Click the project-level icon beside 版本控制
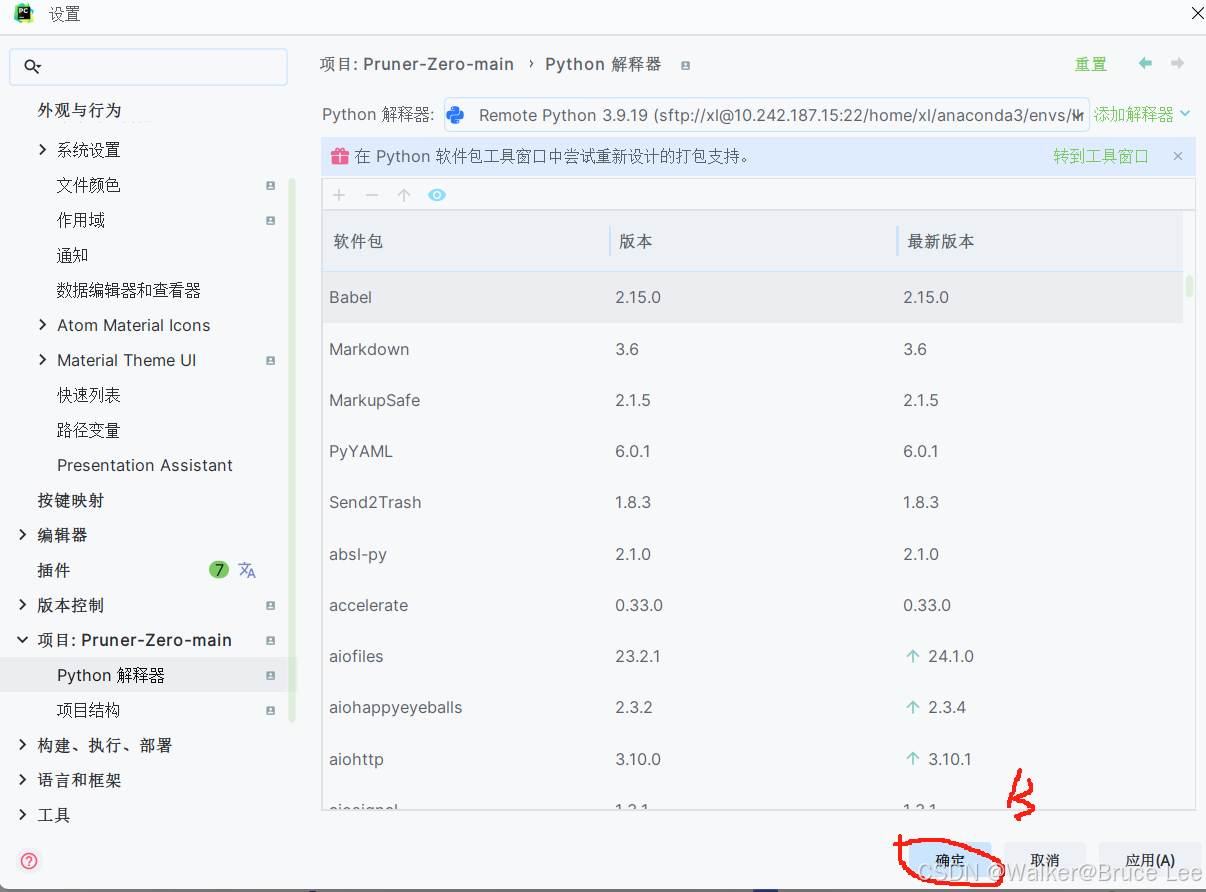Image resolution: width=1206 pixels, height=892 pixels. point(270,605)
